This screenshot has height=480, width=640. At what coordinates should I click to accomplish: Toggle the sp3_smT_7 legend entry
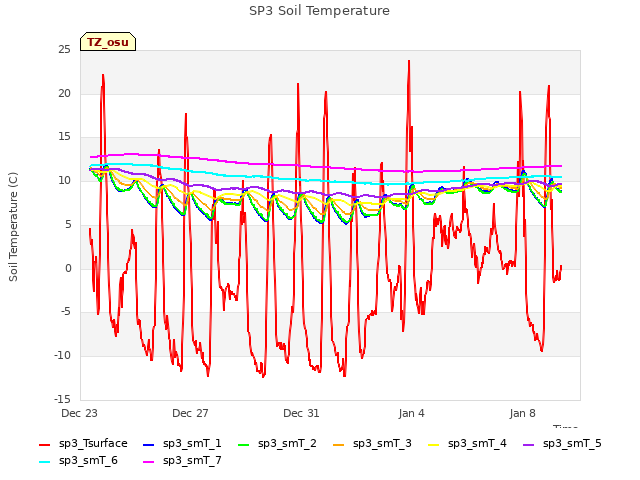pyautogui.click(x=182, y=460)
